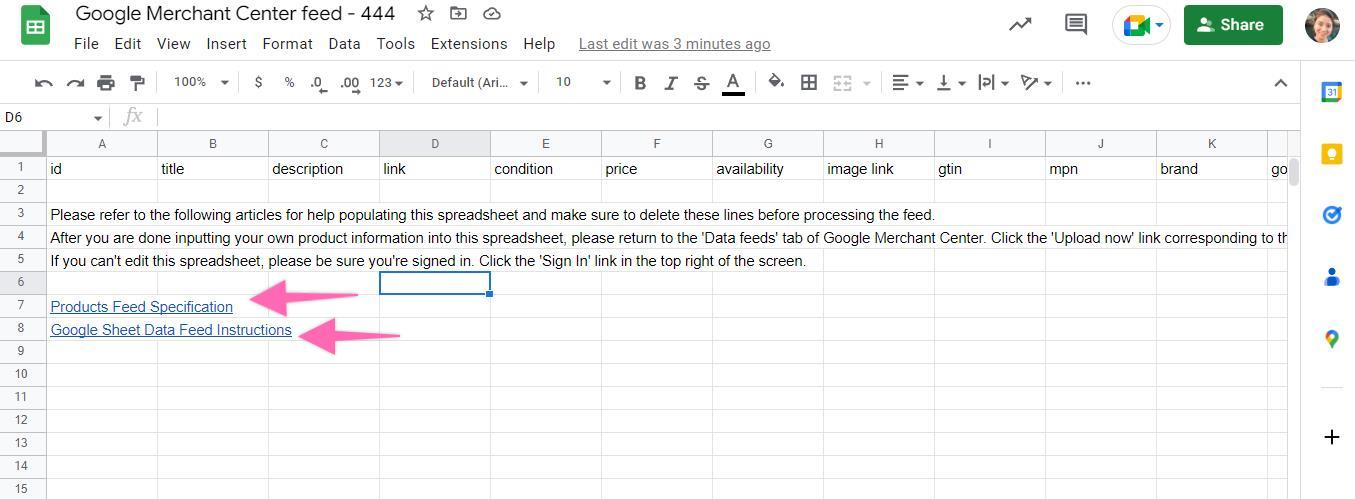The width and height of the screenshot is (1355, 499).
Task: Open Google Keep in side panel
Action: tap(1331, 154)
